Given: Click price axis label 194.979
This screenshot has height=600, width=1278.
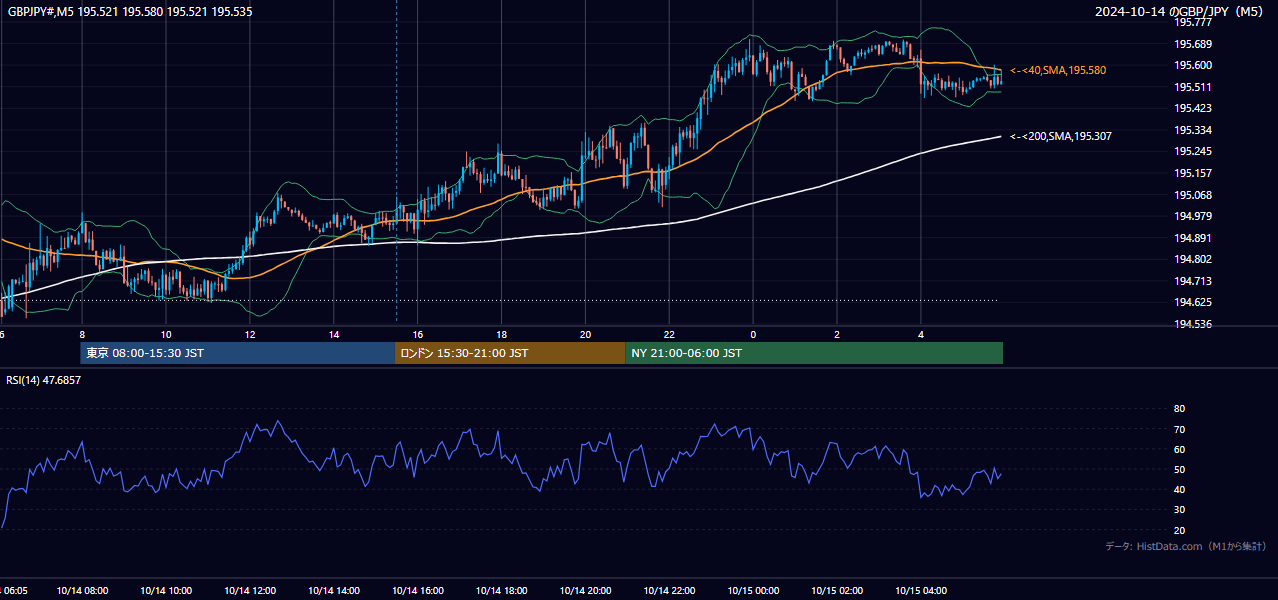Looking at the screenshot, I should coord(1192,216).
